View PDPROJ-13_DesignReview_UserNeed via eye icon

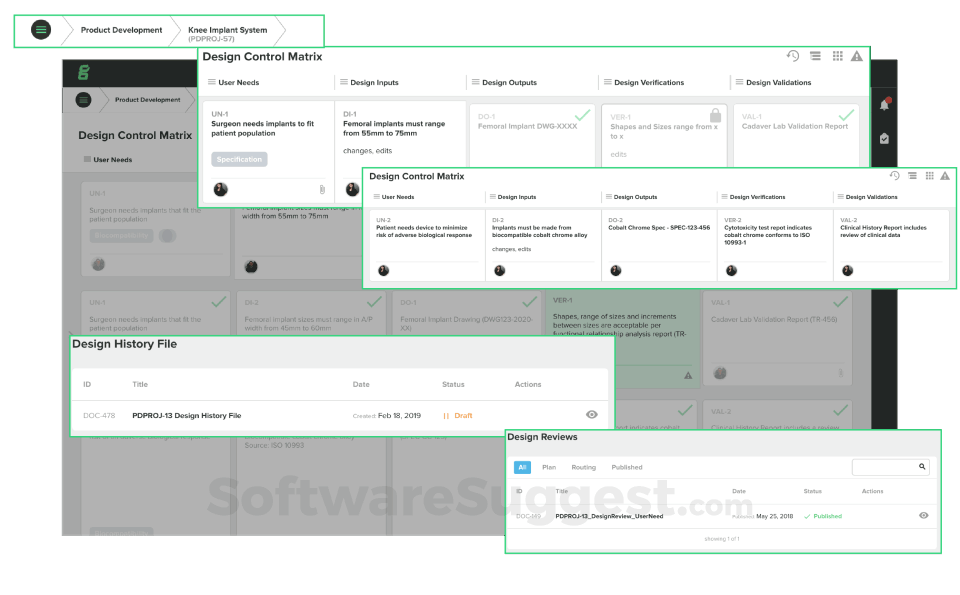click(924, 515)
